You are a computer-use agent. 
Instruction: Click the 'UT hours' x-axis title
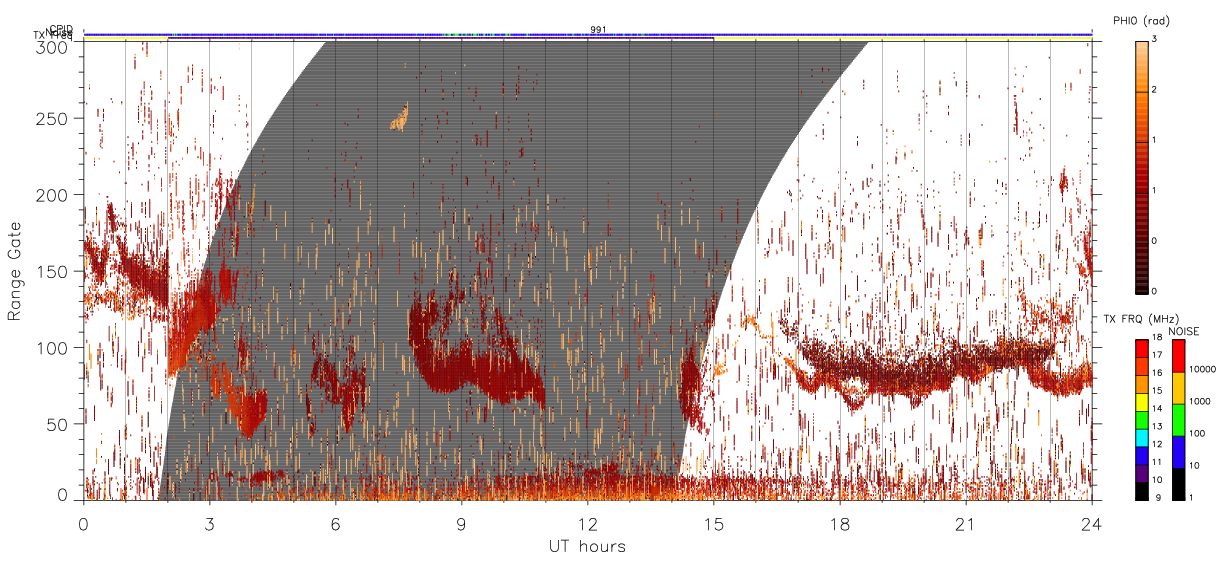pos(587,547)
